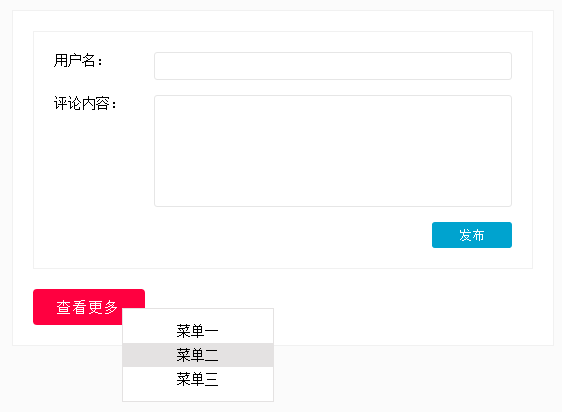Viewport: 562px width, 412px height.
Task: Collapse the menu via 查看更多
Action: [89, 307]
